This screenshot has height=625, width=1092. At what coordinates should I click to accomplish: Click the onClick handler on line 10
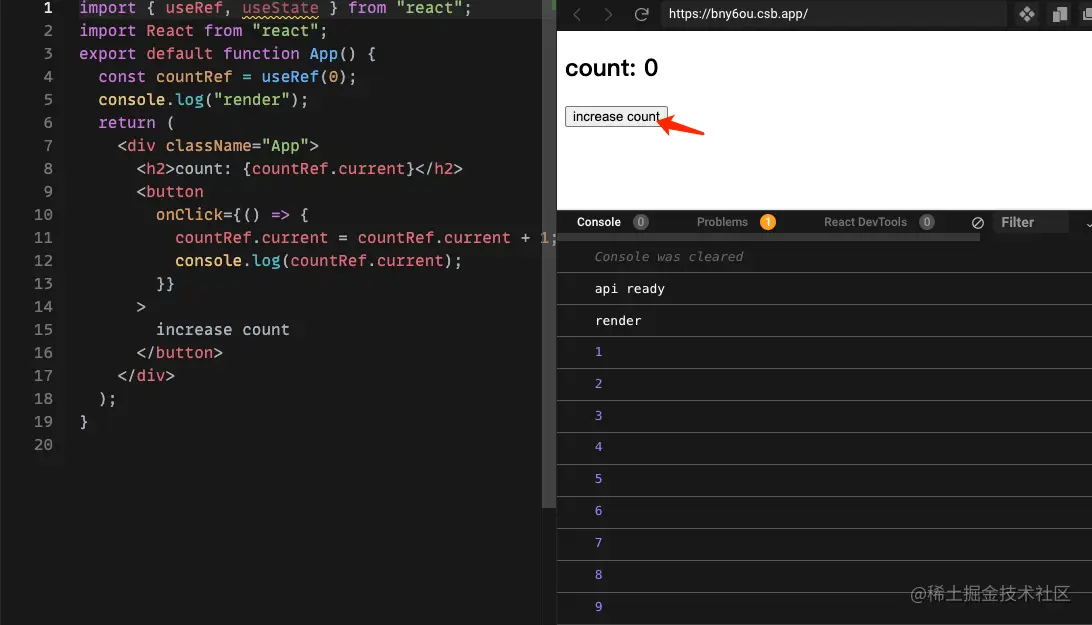[232, 215]
